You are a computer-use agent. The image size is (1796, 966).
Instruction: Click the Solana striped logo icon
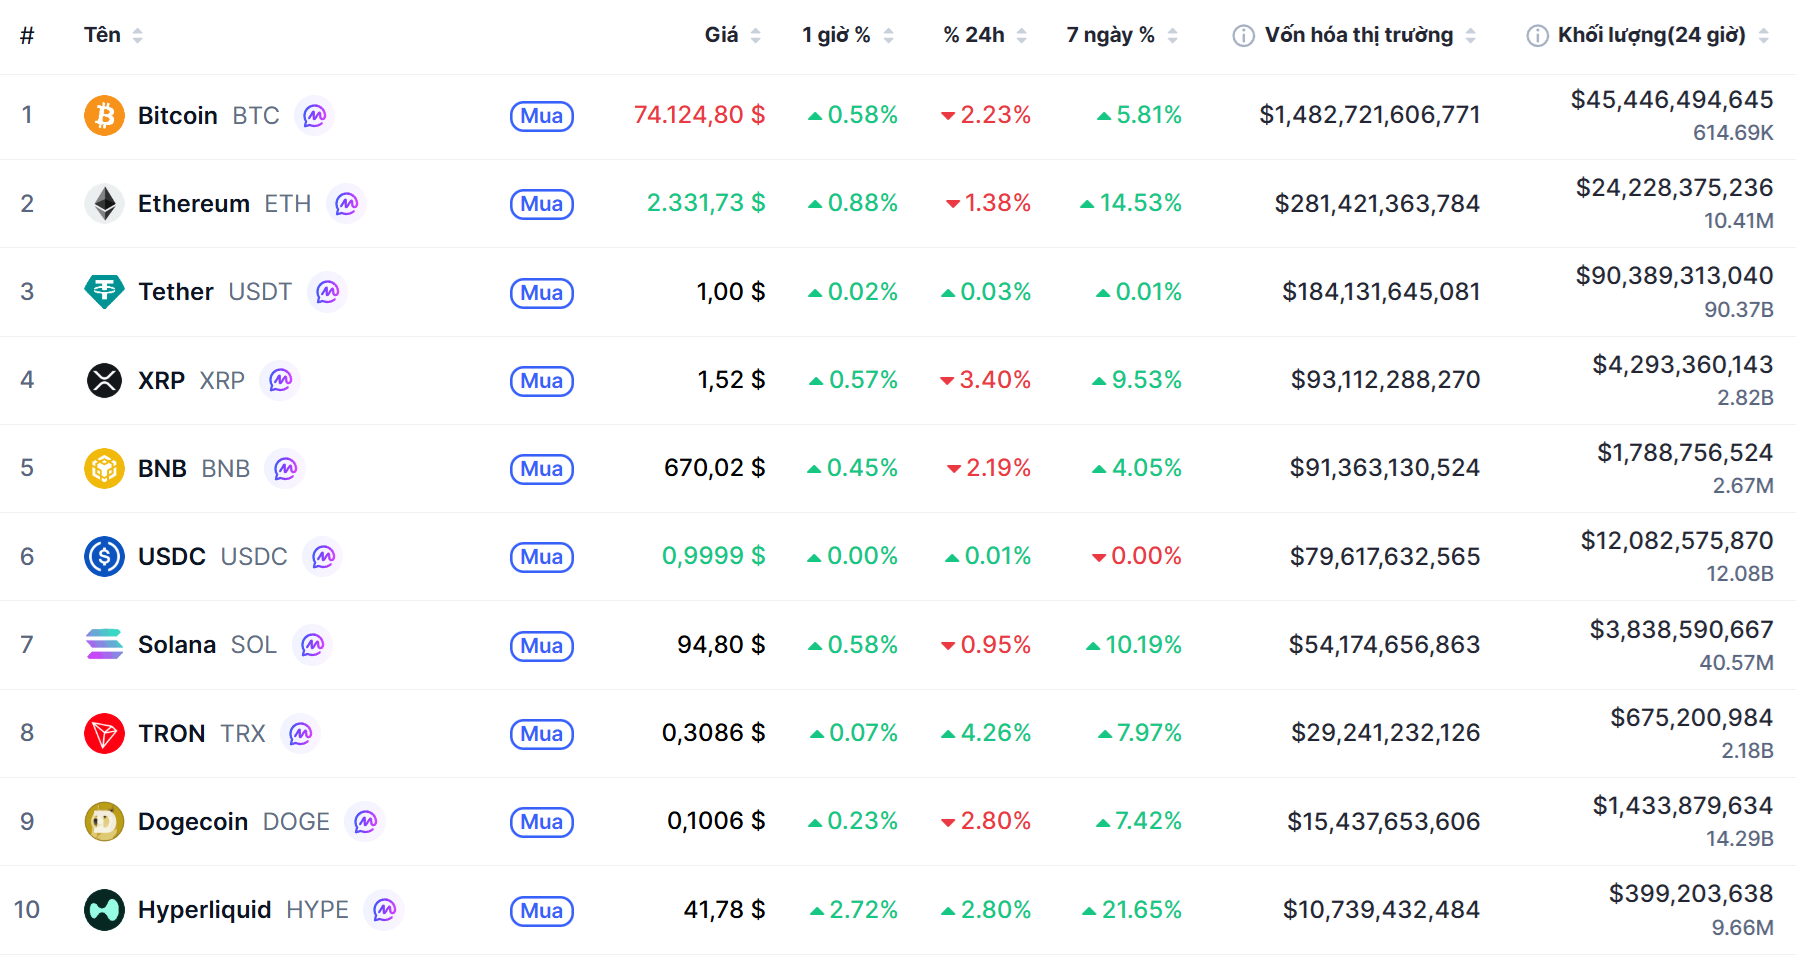[x=104, y=645]
